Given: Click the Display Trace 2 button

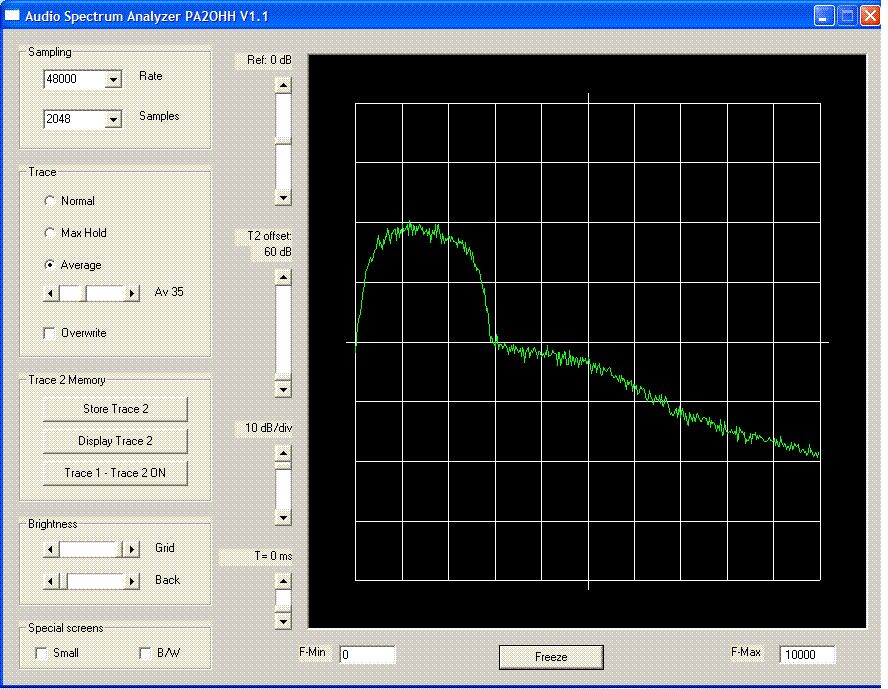Looking at the screenshot, I should point(115,441).
